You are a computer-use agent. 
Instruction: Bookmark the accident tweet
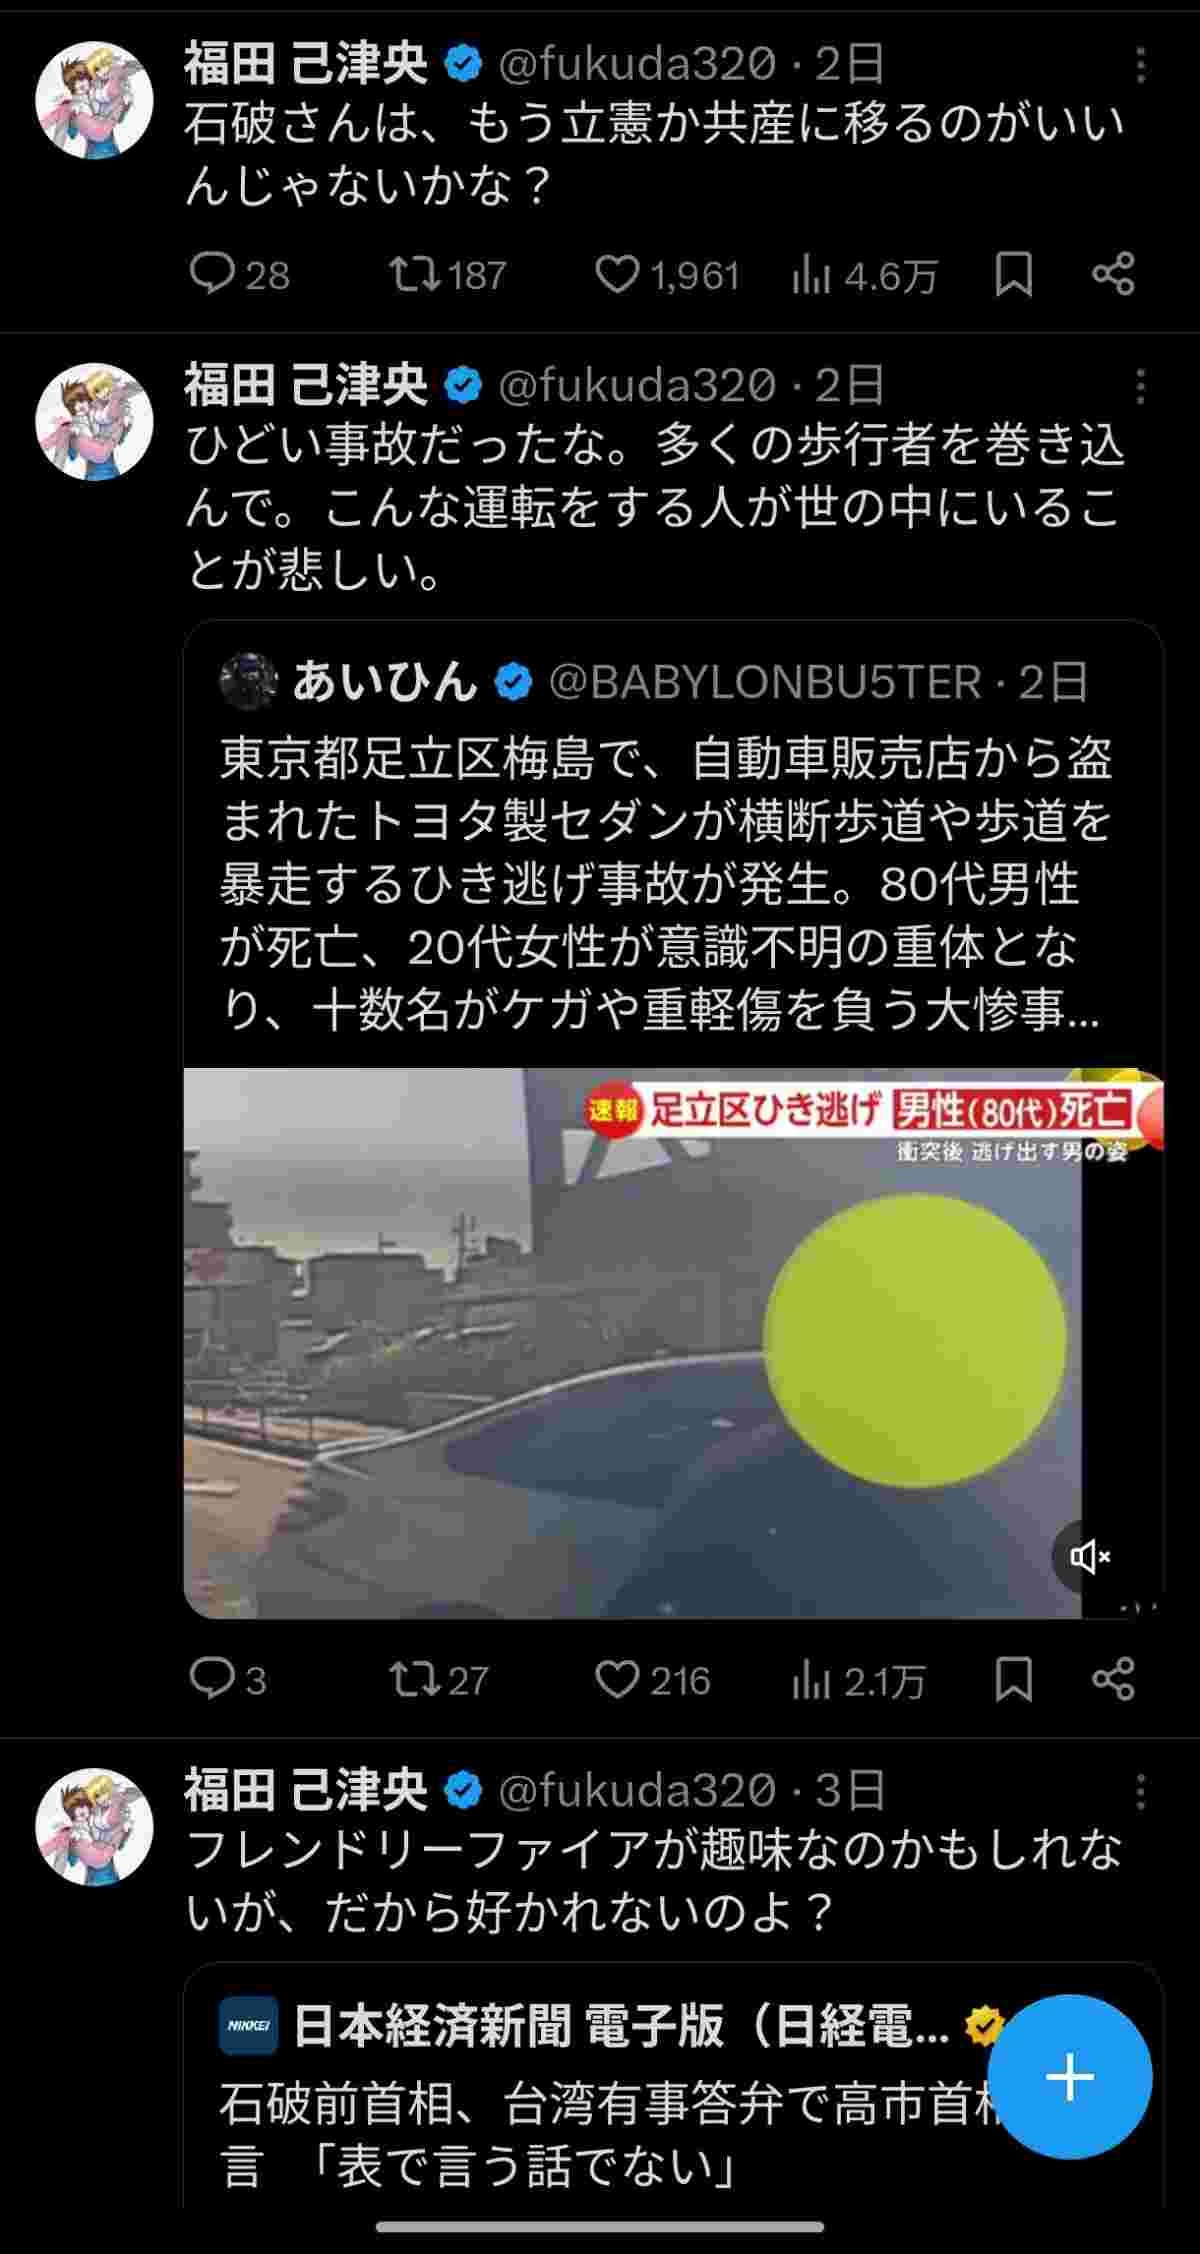pyautogui.click(x=1013, y=1679)
